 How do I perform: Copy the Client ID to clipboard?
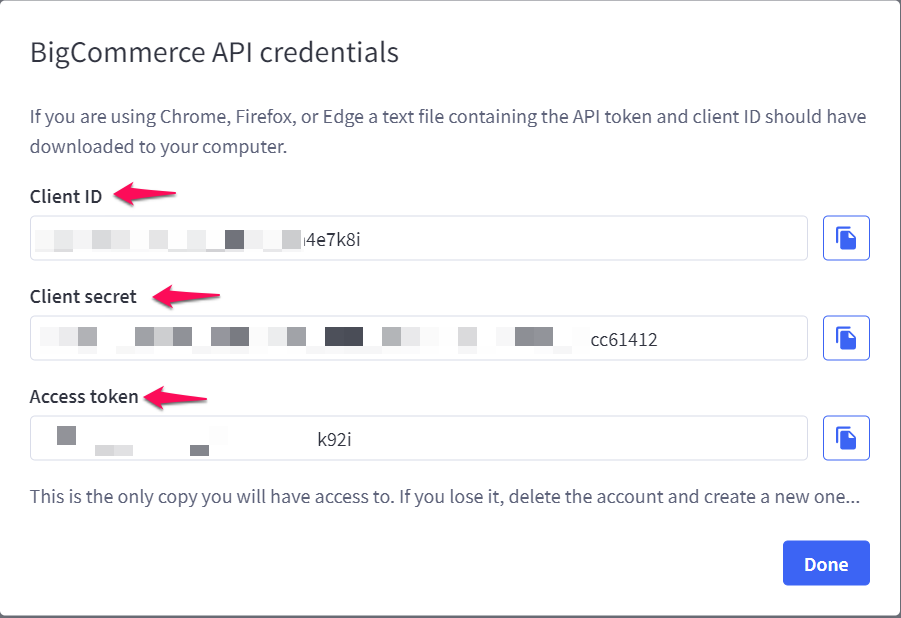(x=846, y=238)
